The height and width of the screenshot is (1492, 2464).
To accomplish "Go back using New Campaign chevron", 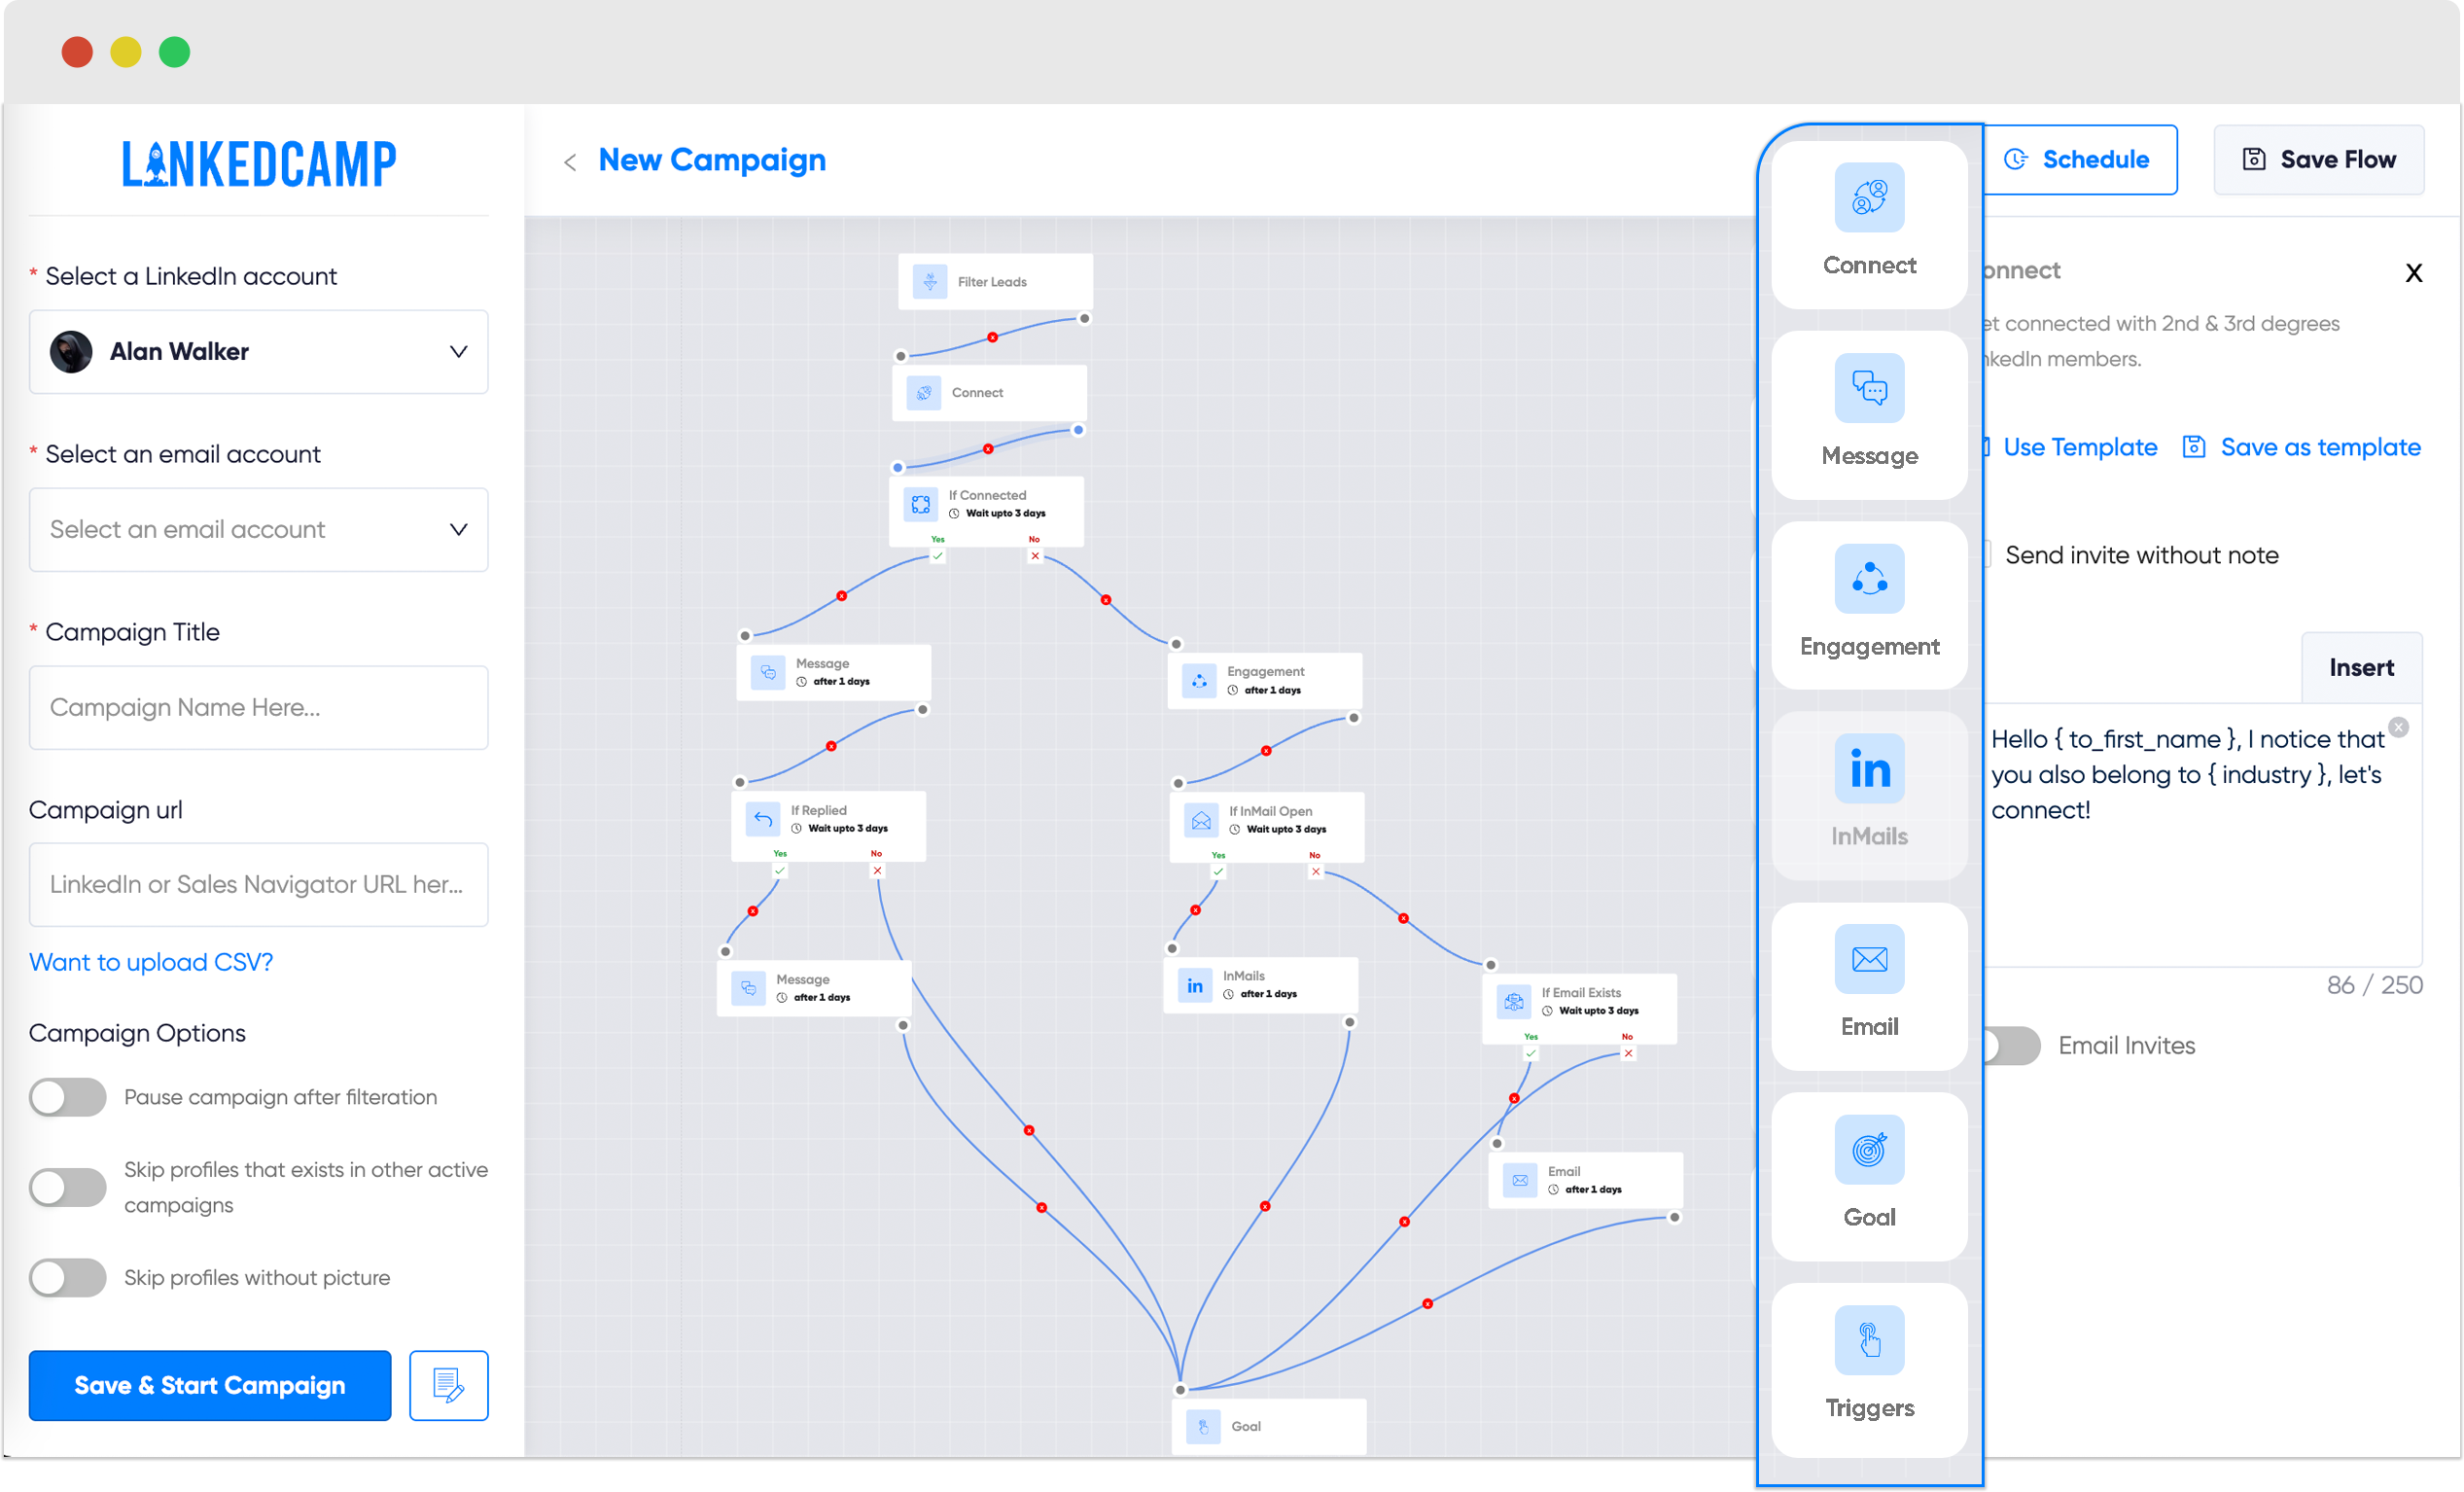I will (570, 162).
